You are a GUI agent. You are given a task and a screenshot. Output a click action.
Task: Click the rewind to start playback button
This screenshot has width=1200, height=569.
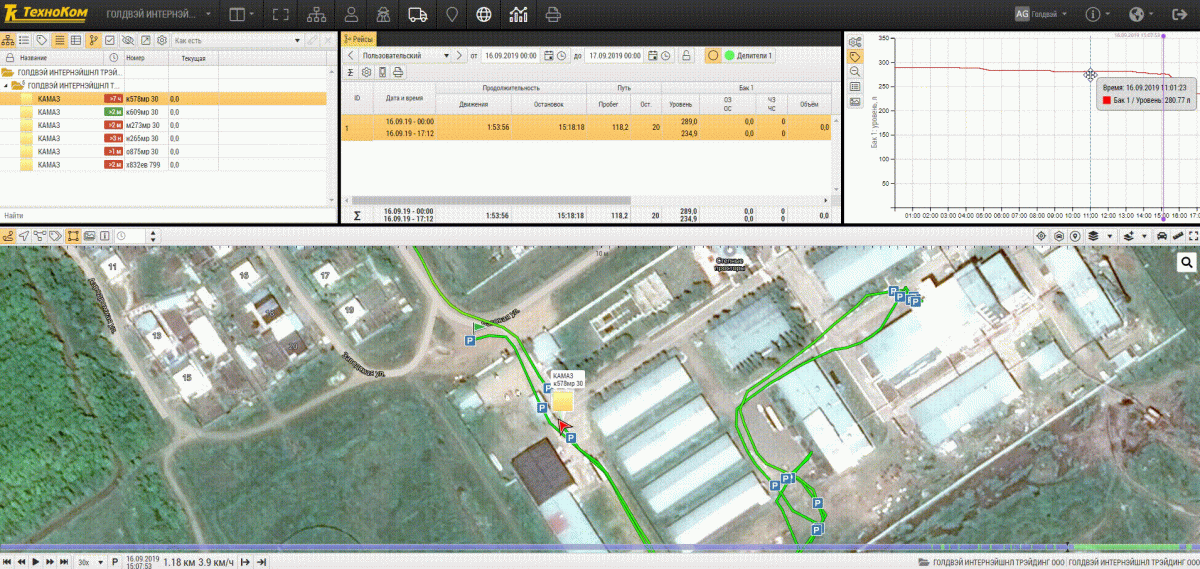pyautogui.click(x=8, y=562)
